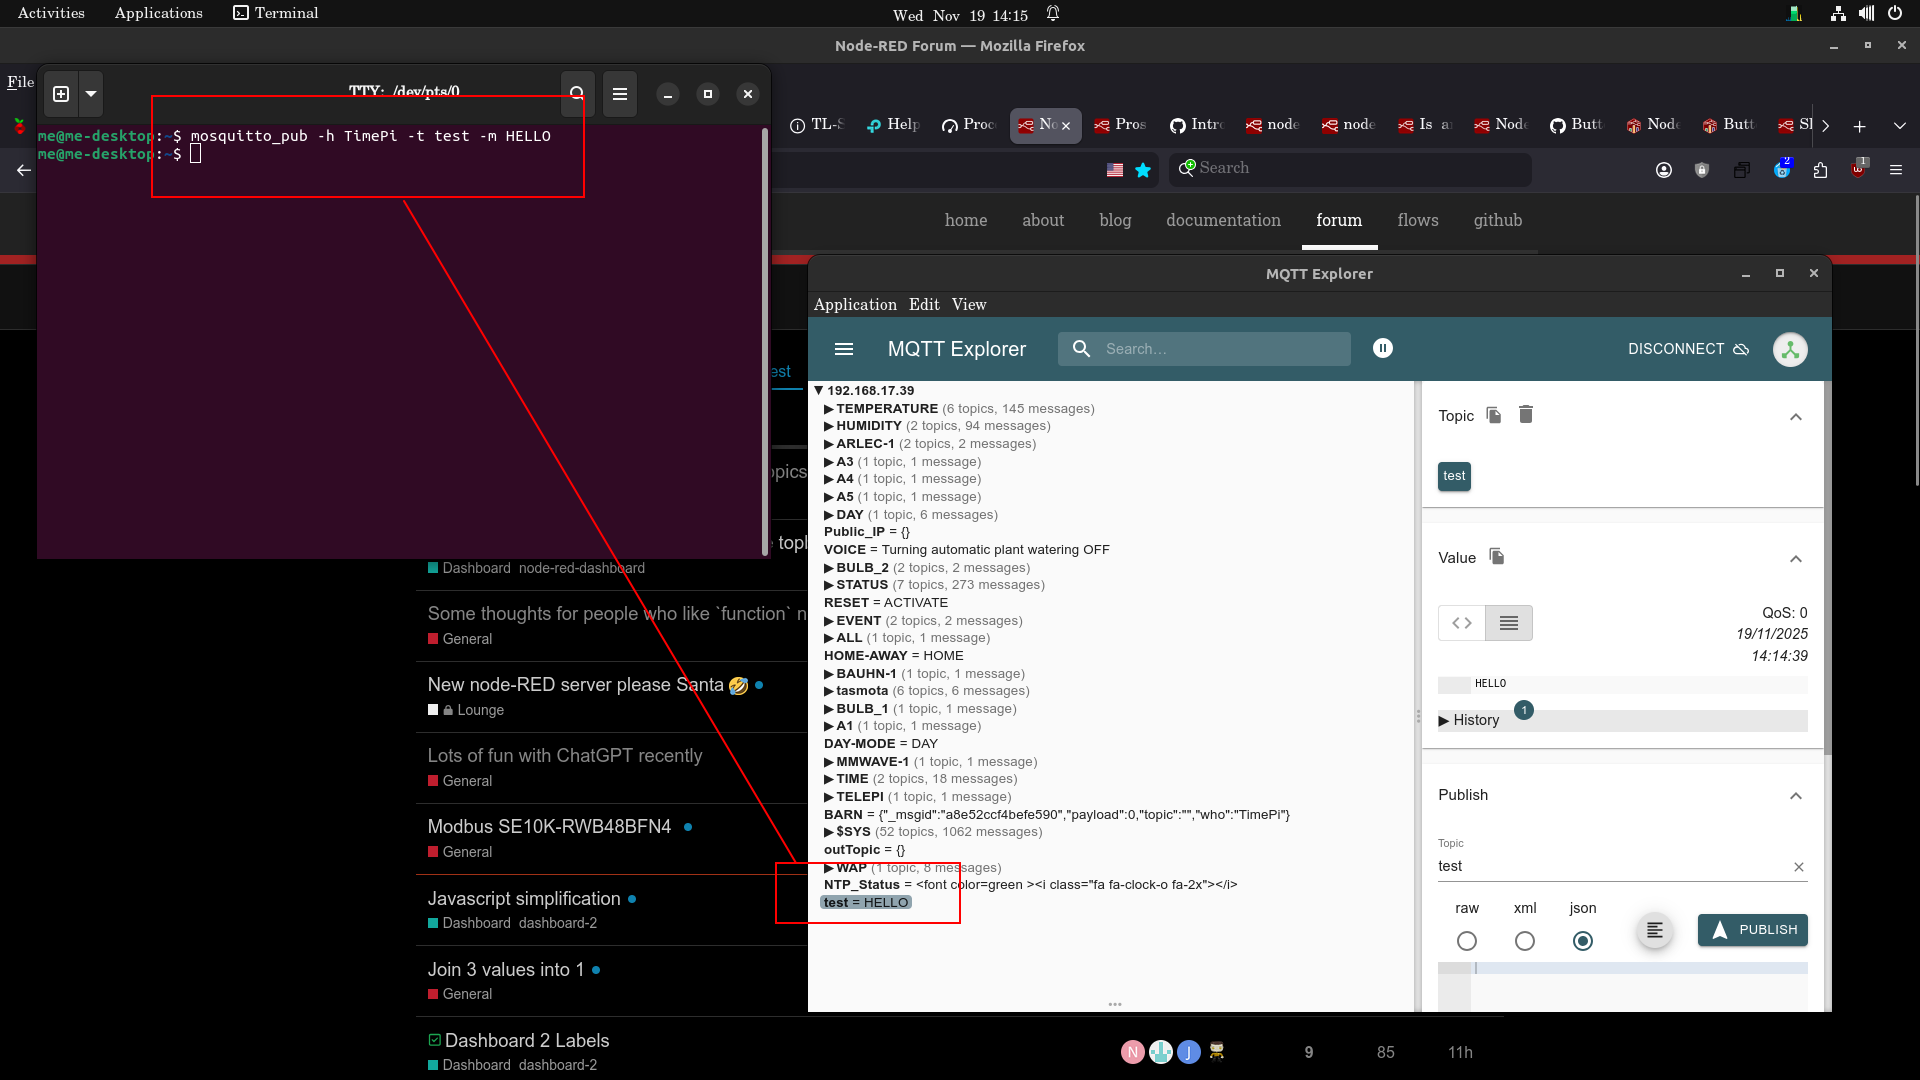Select the json payload format radio
This screenshot has height=1080, width=1920.
(x=1582, y=941)
